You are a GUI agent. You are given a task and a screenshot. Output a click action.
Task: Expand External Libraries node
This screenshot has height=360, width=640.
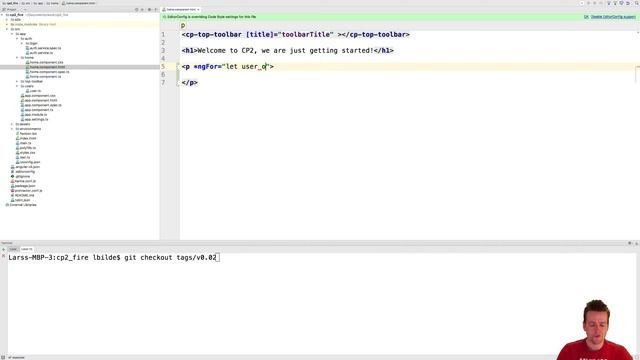pos(21,205)
